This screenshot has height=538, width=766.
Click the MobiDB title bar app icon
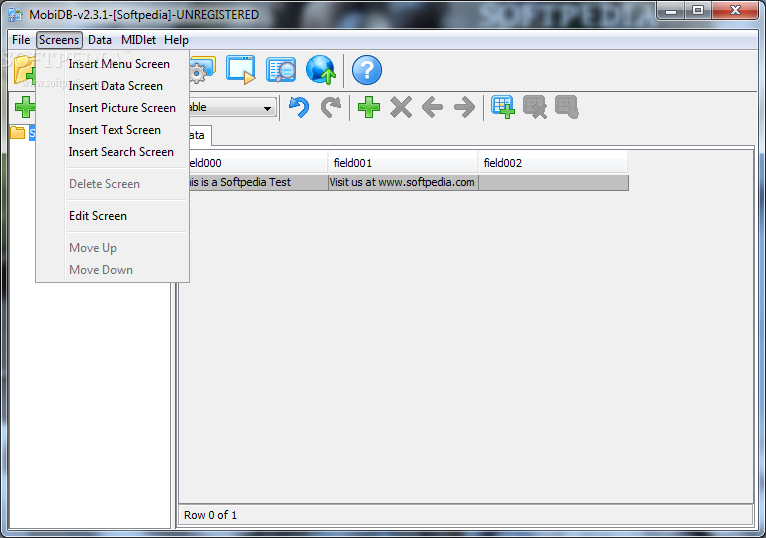click(x=16, y=15)
